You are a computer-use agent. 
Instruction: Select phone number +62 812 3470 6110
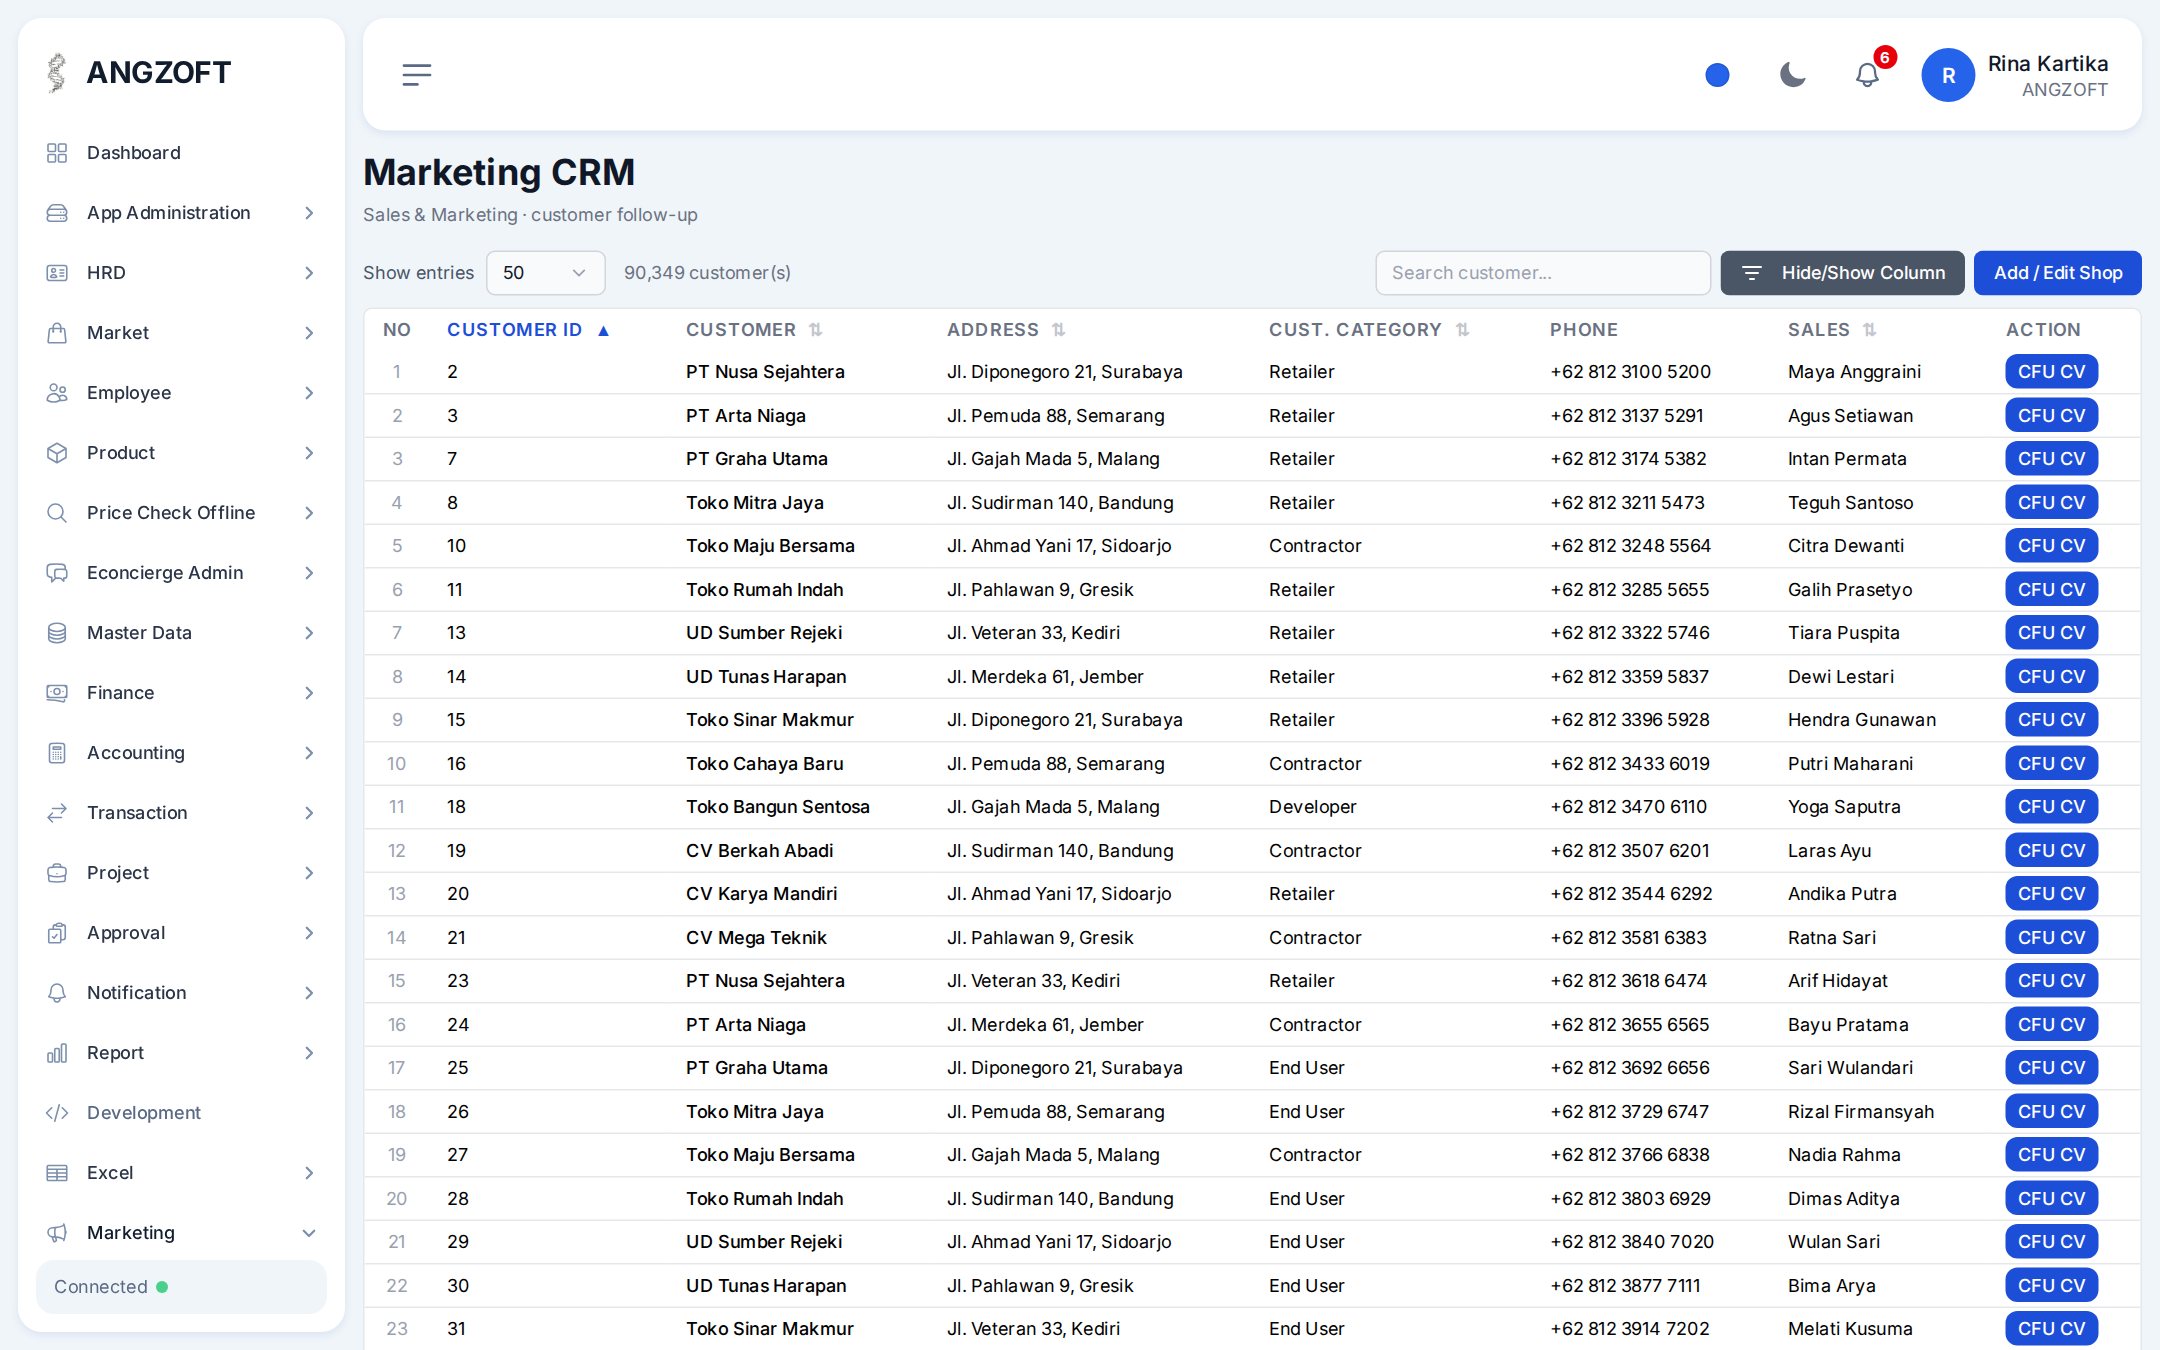[x=1628, y=807]
